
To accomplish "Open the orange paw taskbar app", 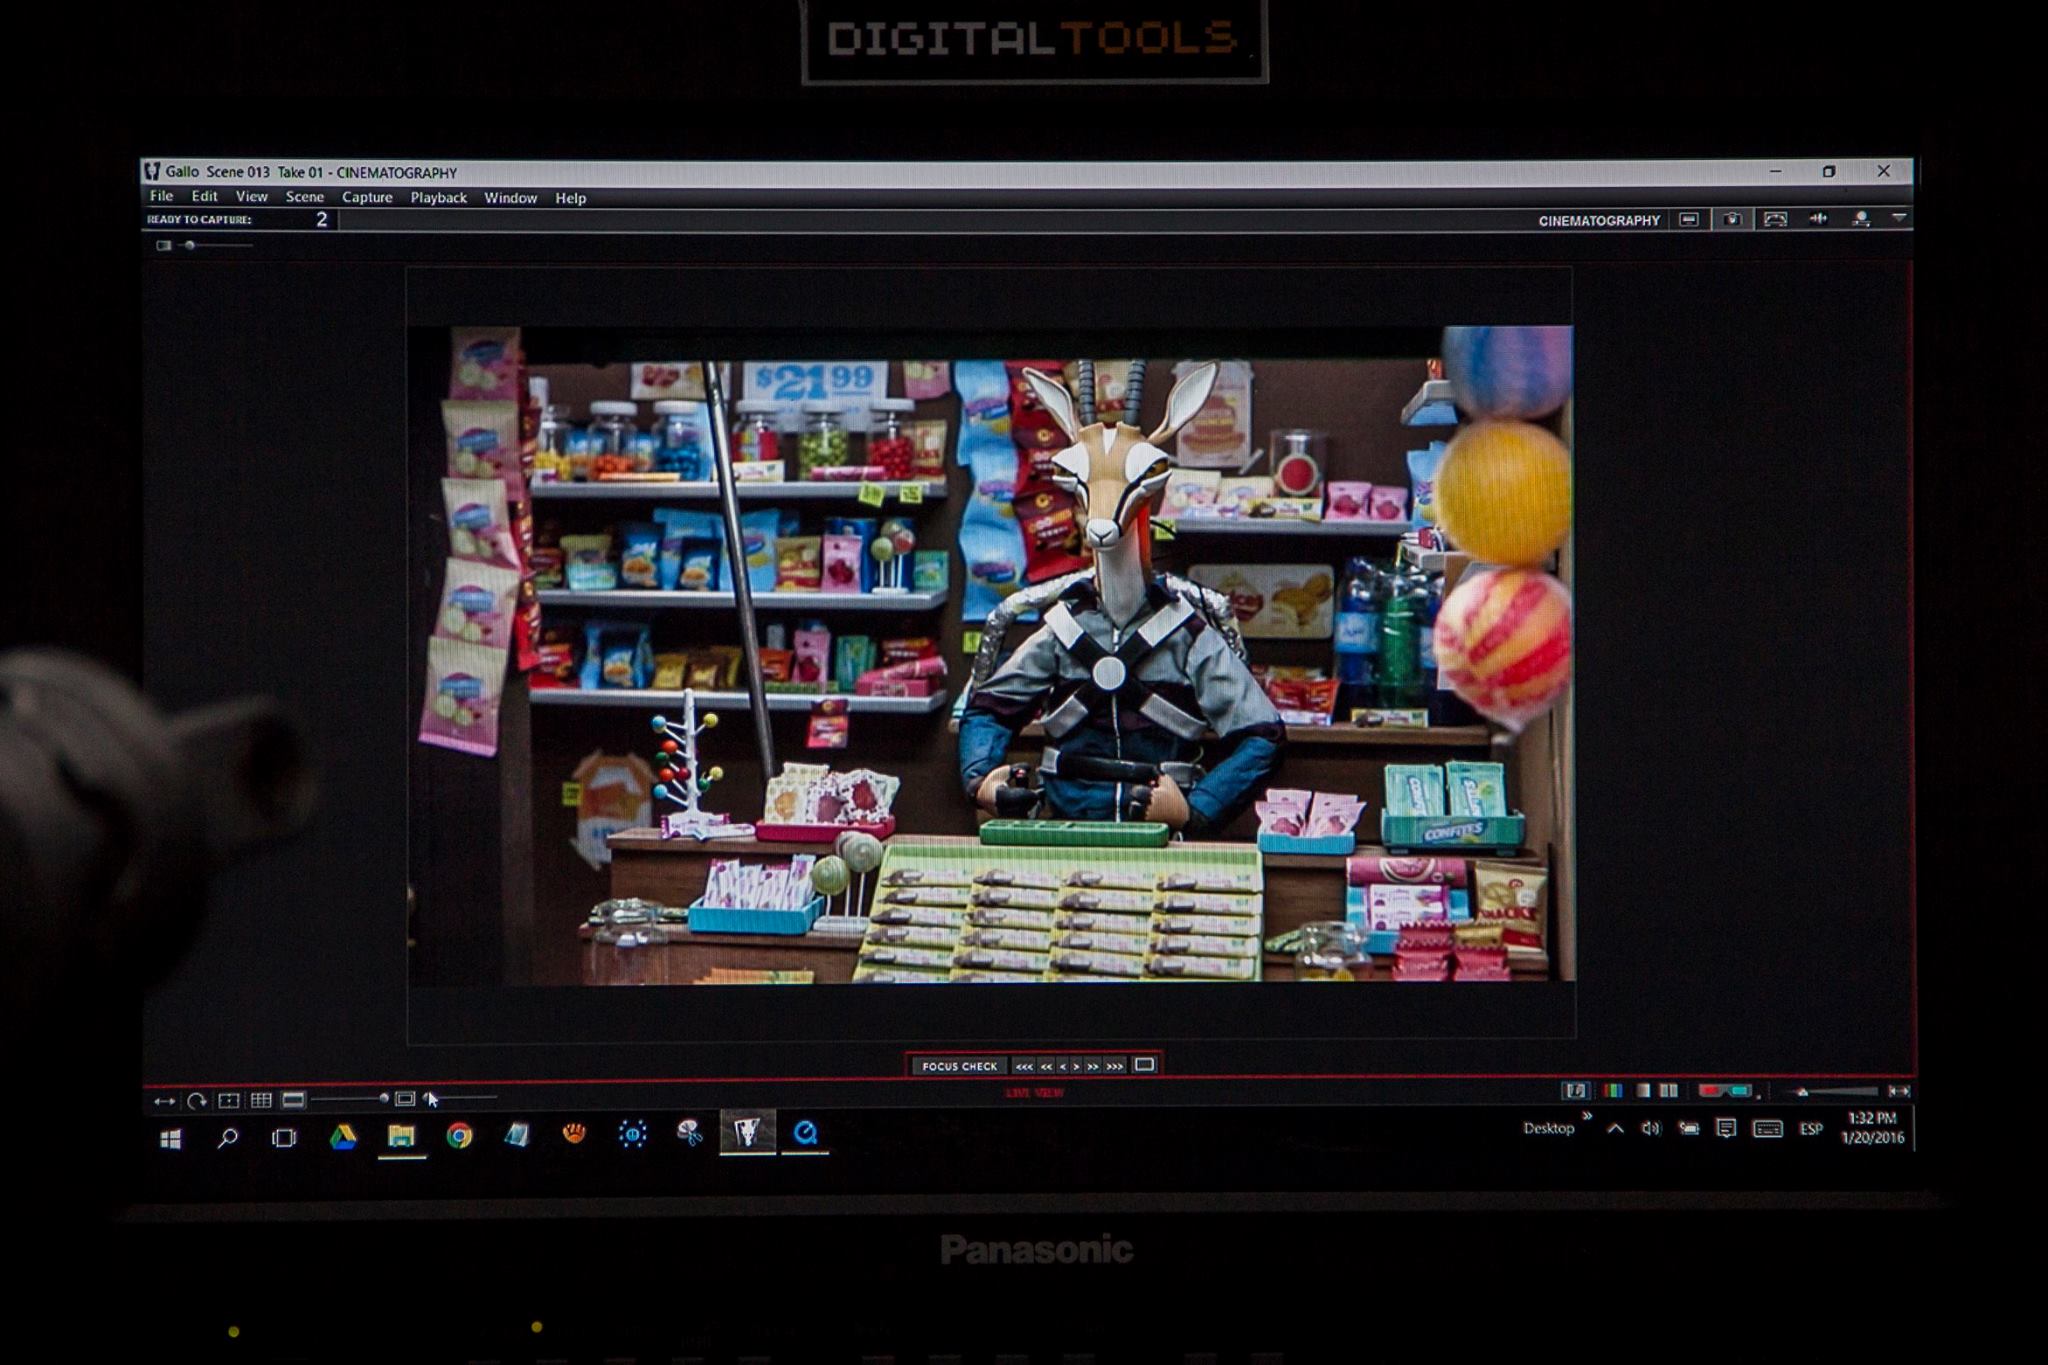I will pyautogui.click(x=574, y=1133).
